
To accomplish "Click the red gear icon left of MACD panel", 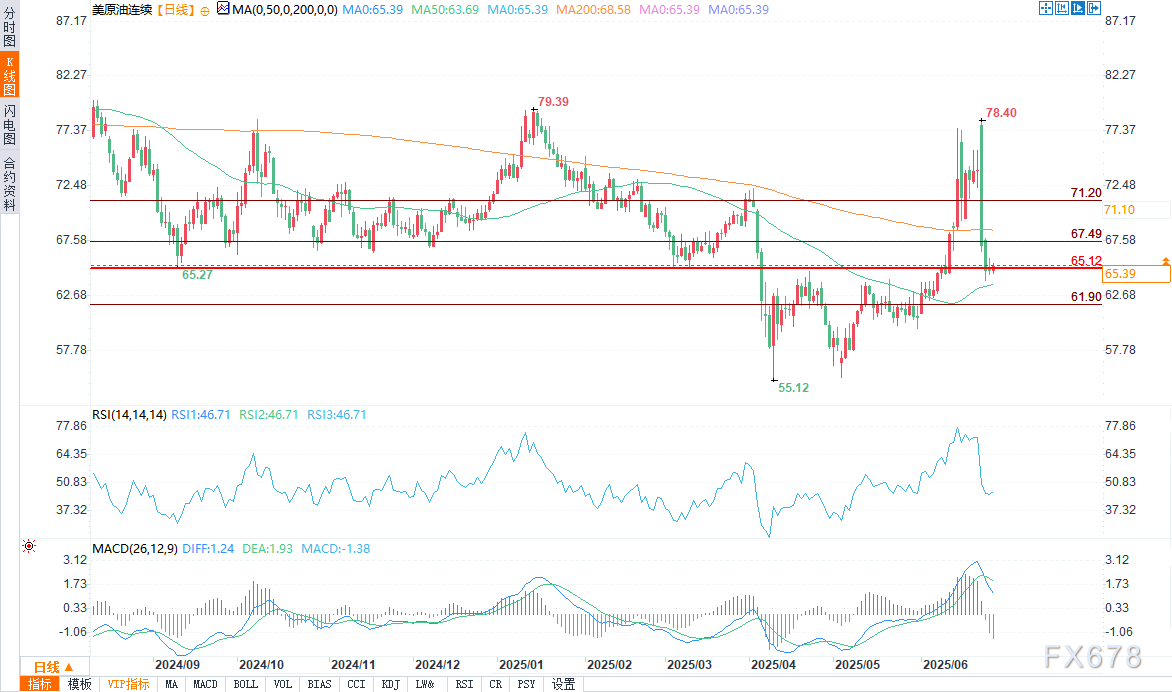I will [x=28, y=546].
